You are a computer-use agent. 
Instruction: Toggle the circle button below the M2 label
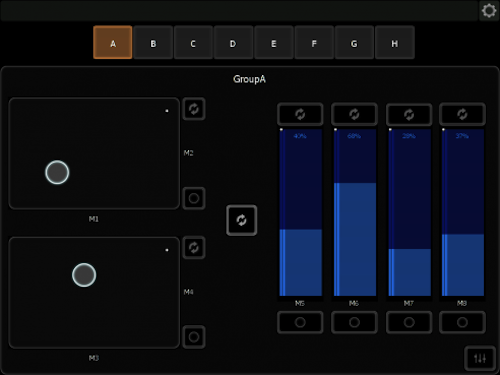click(x=194, y=198)
